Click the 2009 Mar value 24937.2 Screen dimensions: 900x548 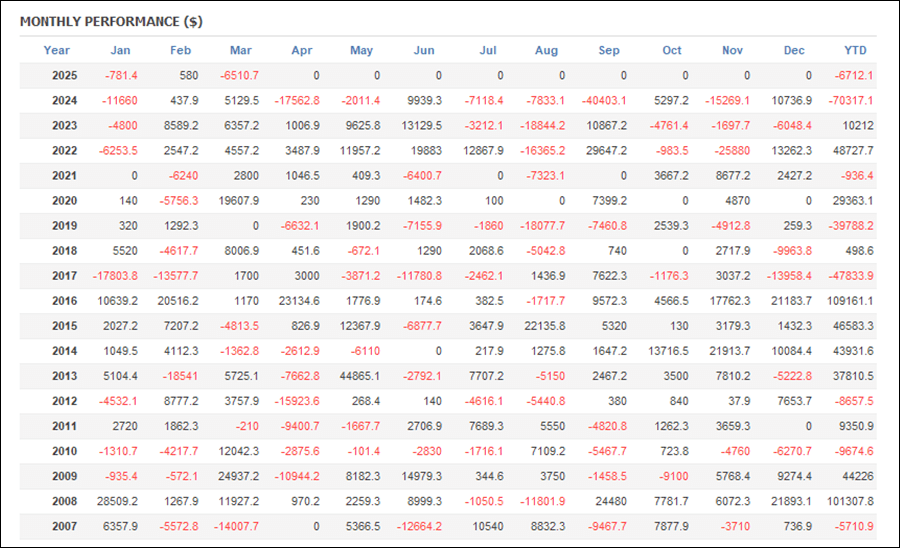238,476
